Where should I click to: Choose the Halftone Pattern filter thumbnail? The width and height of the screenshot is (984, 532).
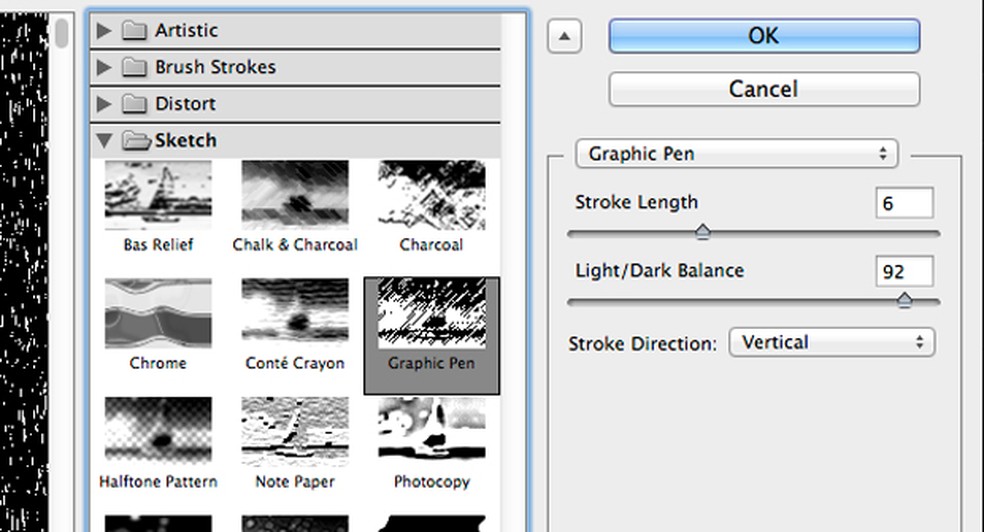coord(158,432)
